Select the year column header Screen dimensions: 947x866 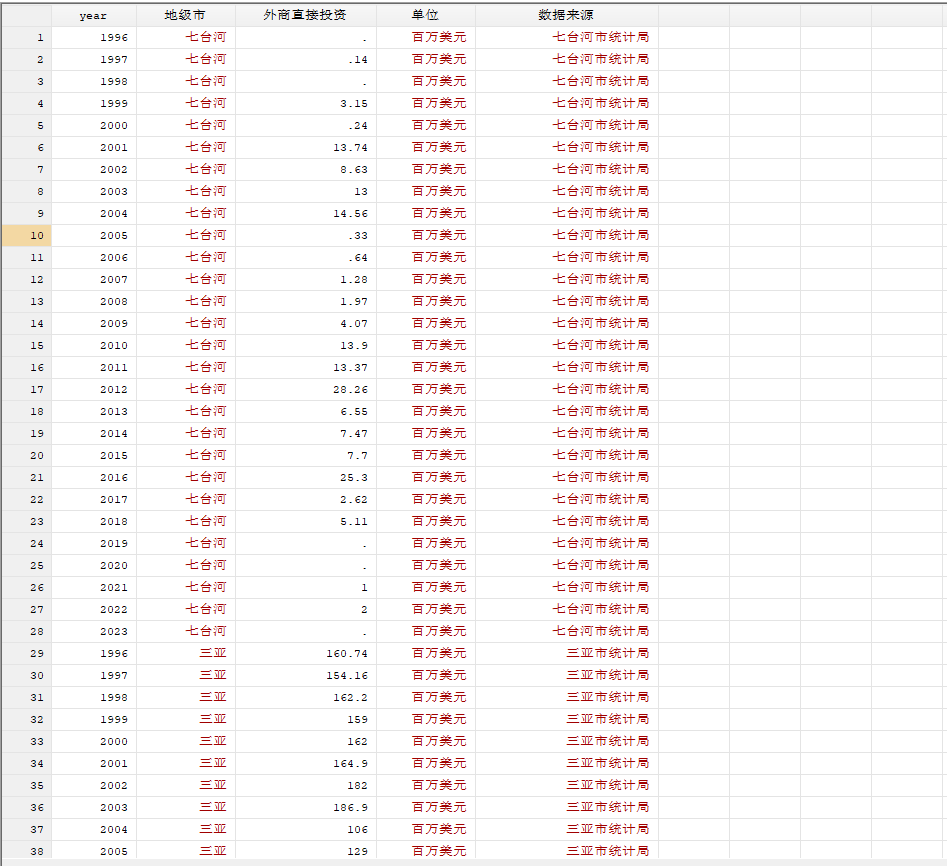point(94,16)
